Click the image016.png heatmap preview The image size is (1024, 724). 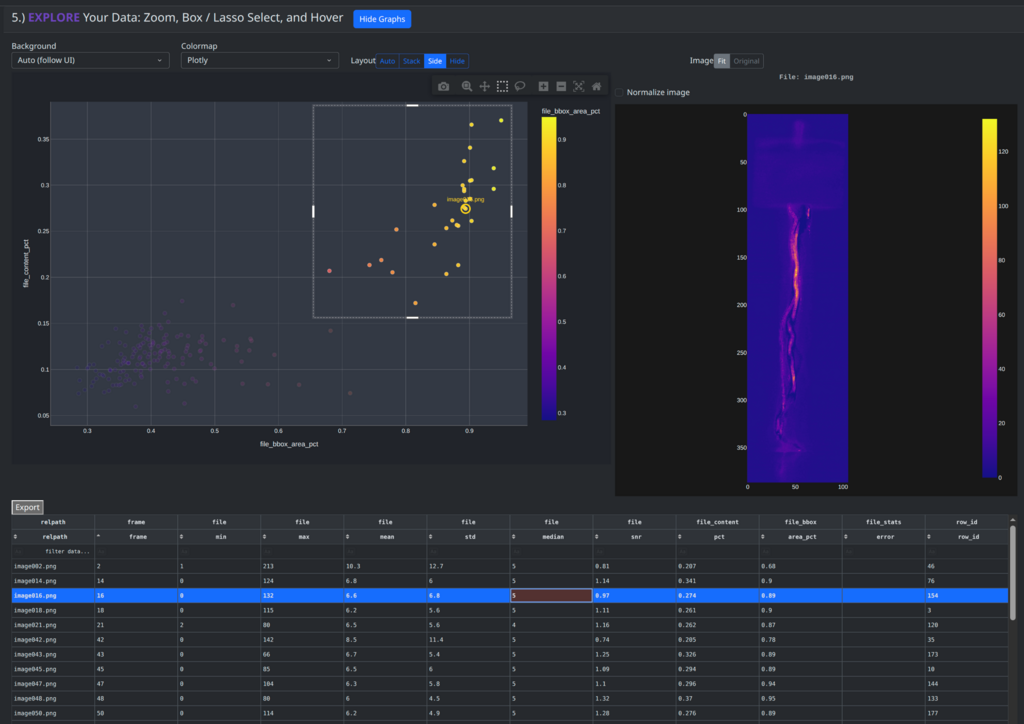797,298
